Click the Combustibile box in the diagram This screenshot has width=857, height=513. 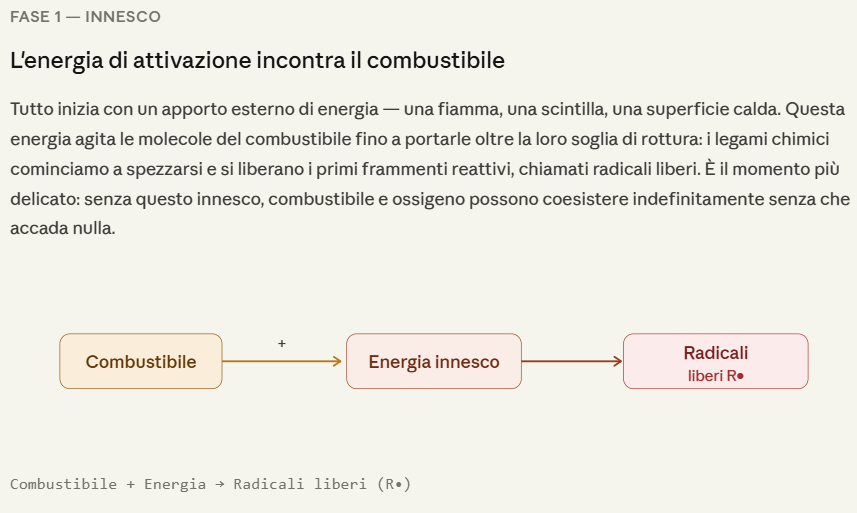click(141, 361)
